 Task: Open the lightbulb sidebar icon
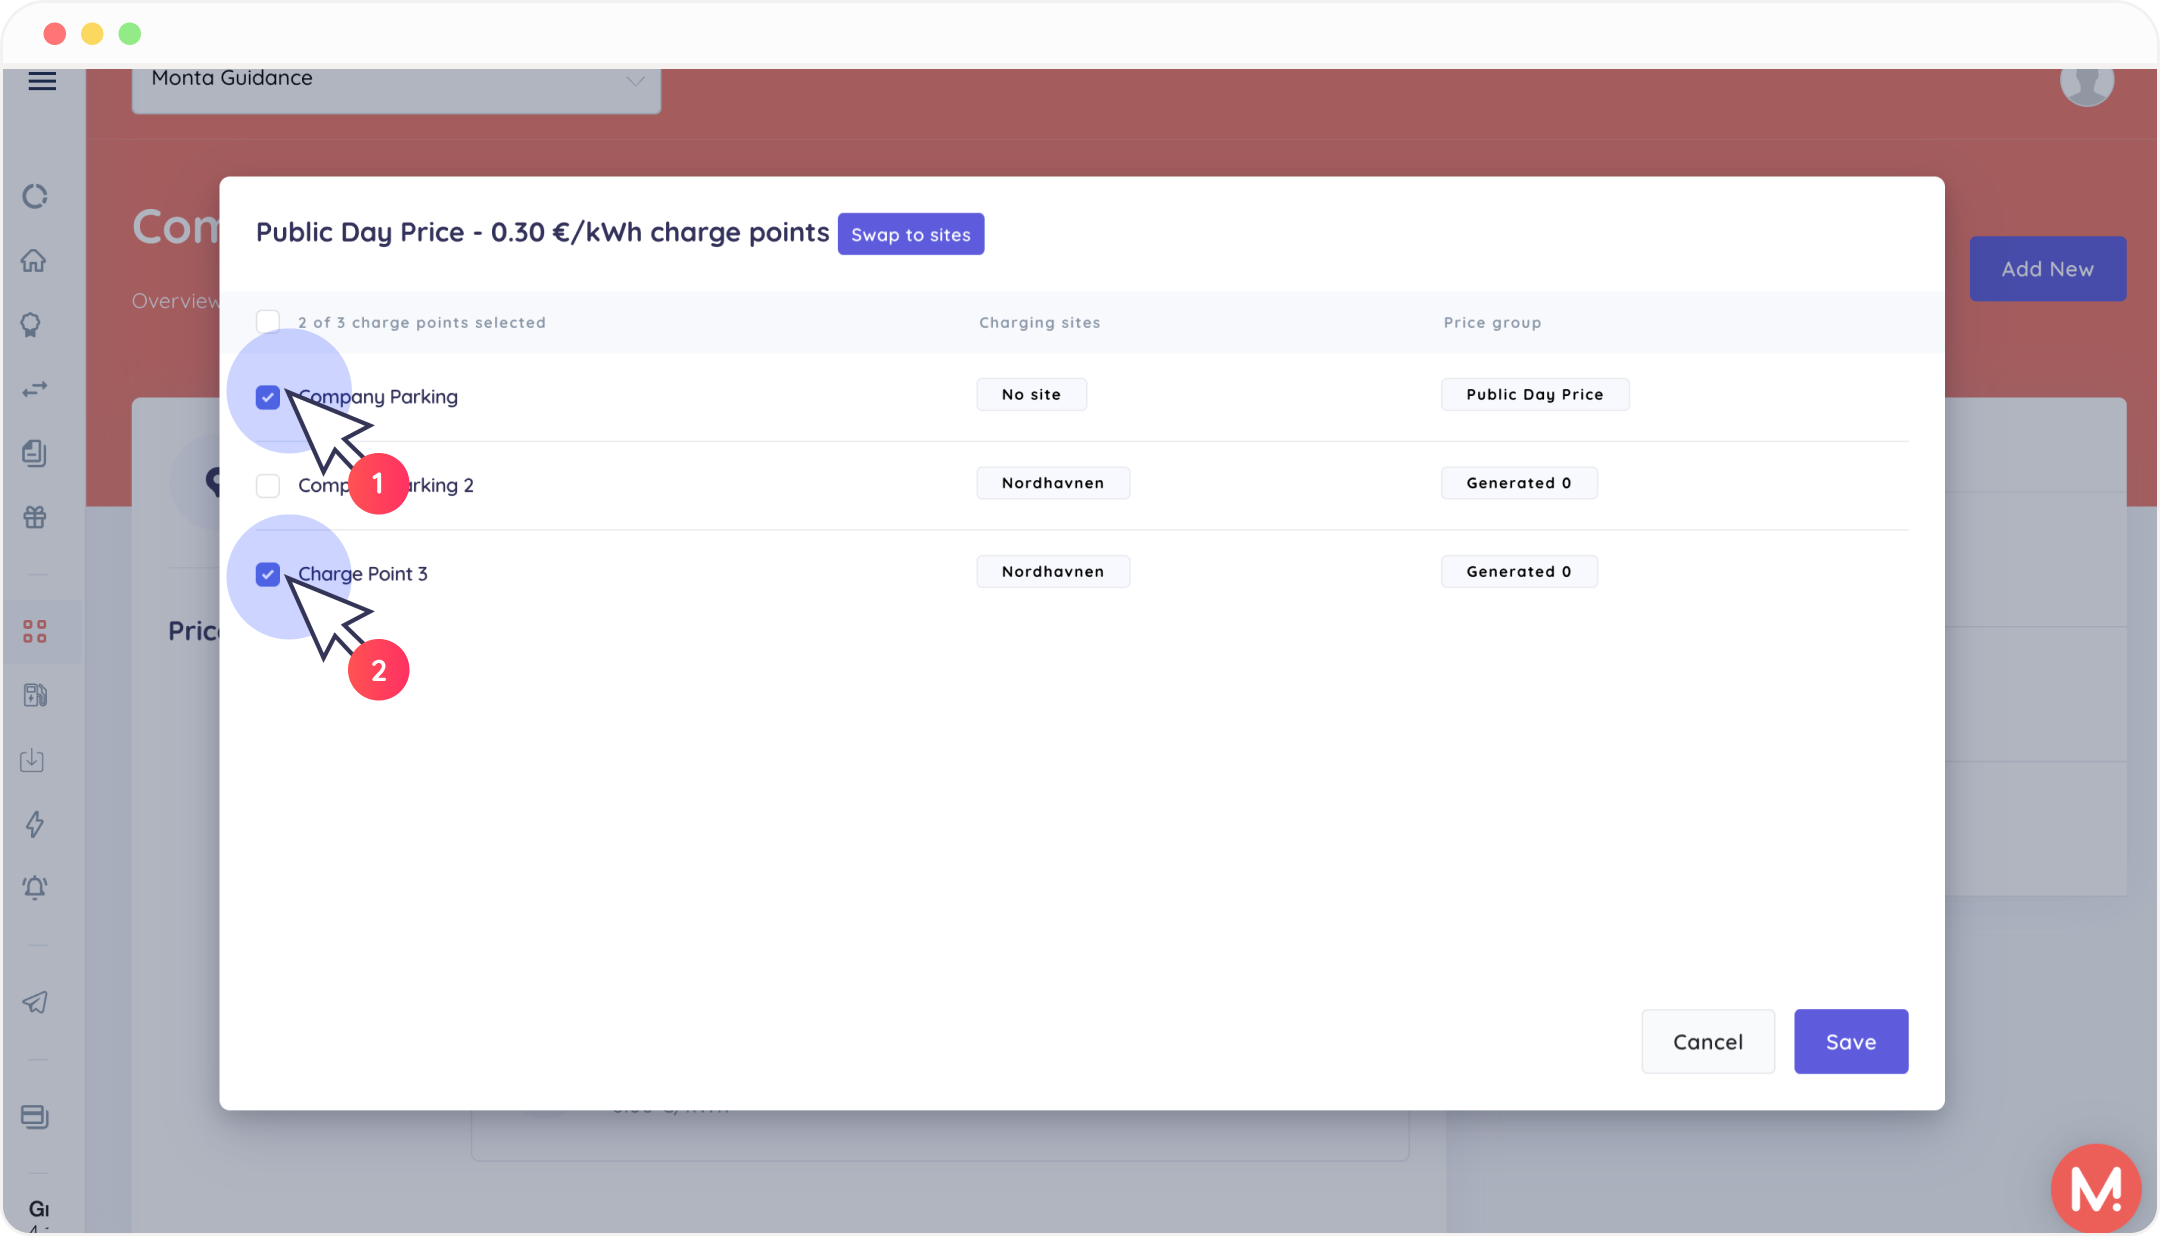31,325
